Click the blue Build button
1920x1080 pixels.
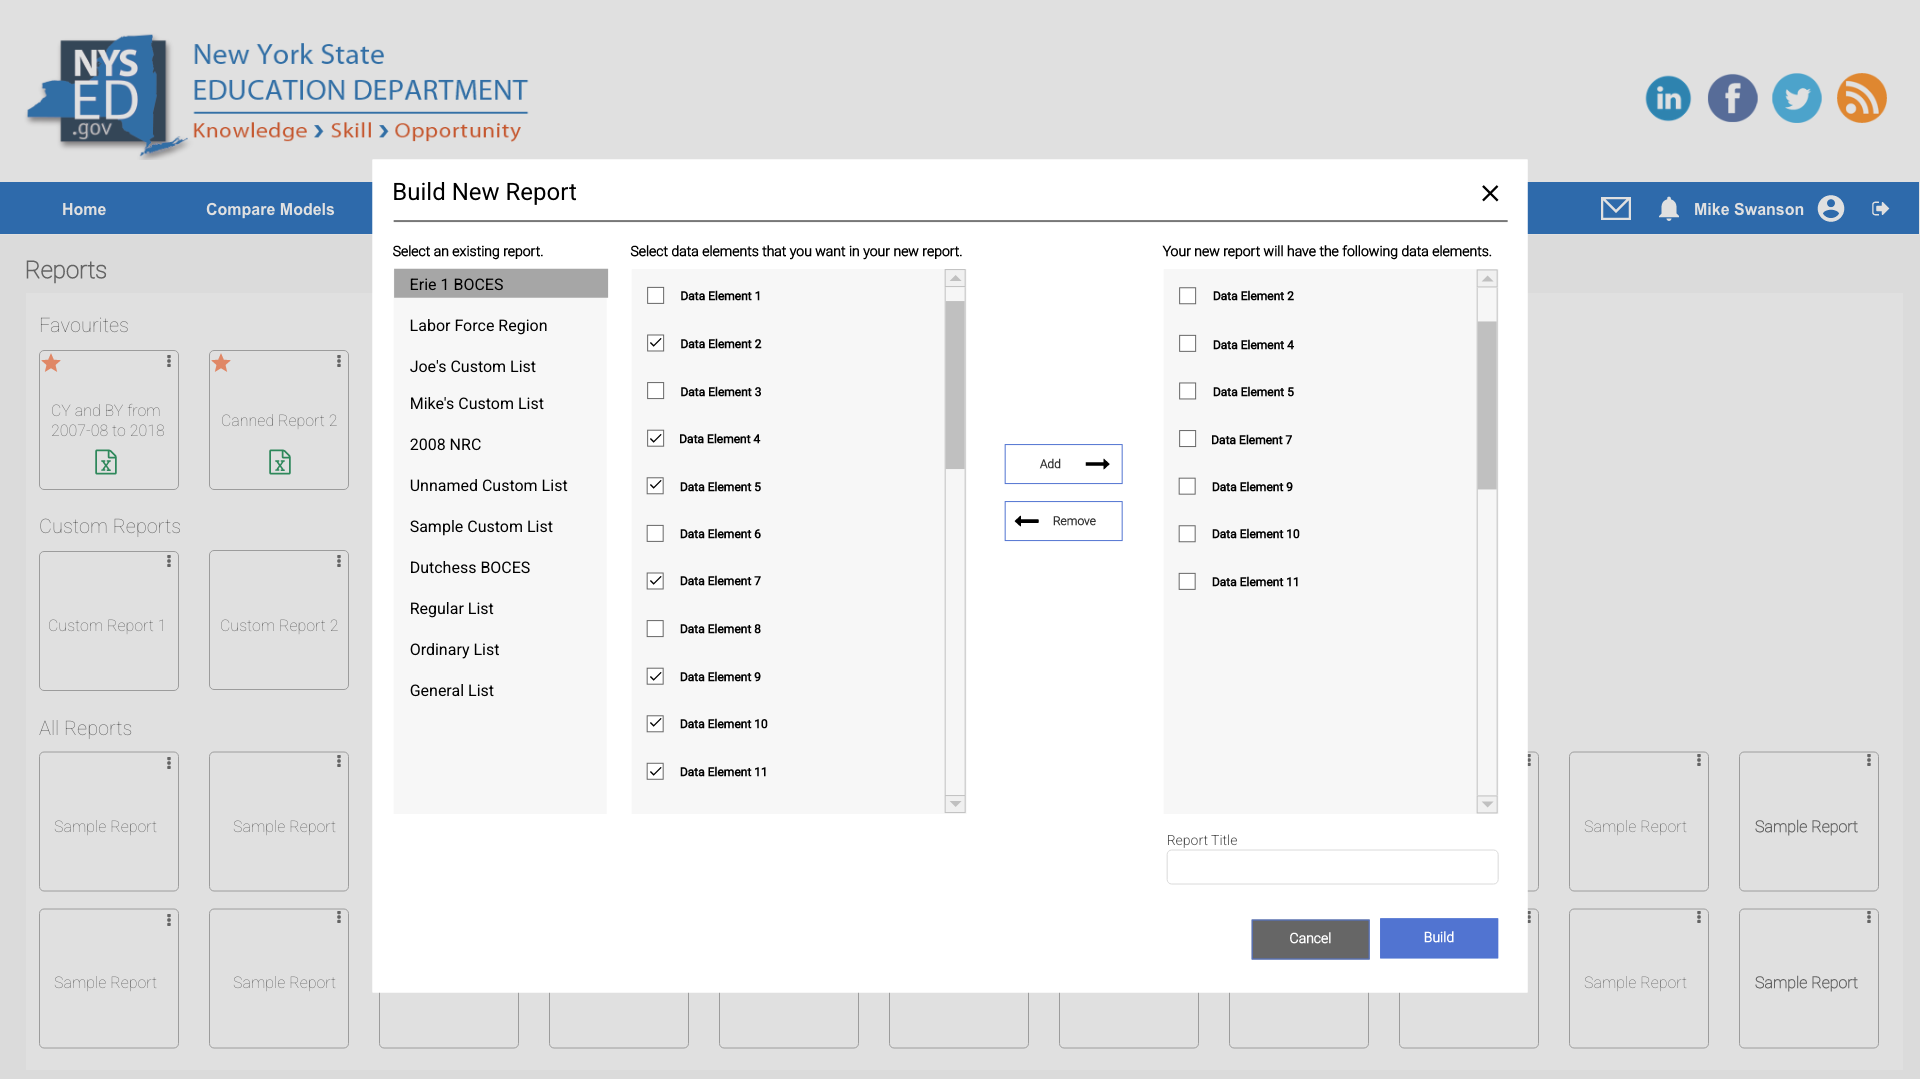pos(1438,938)
